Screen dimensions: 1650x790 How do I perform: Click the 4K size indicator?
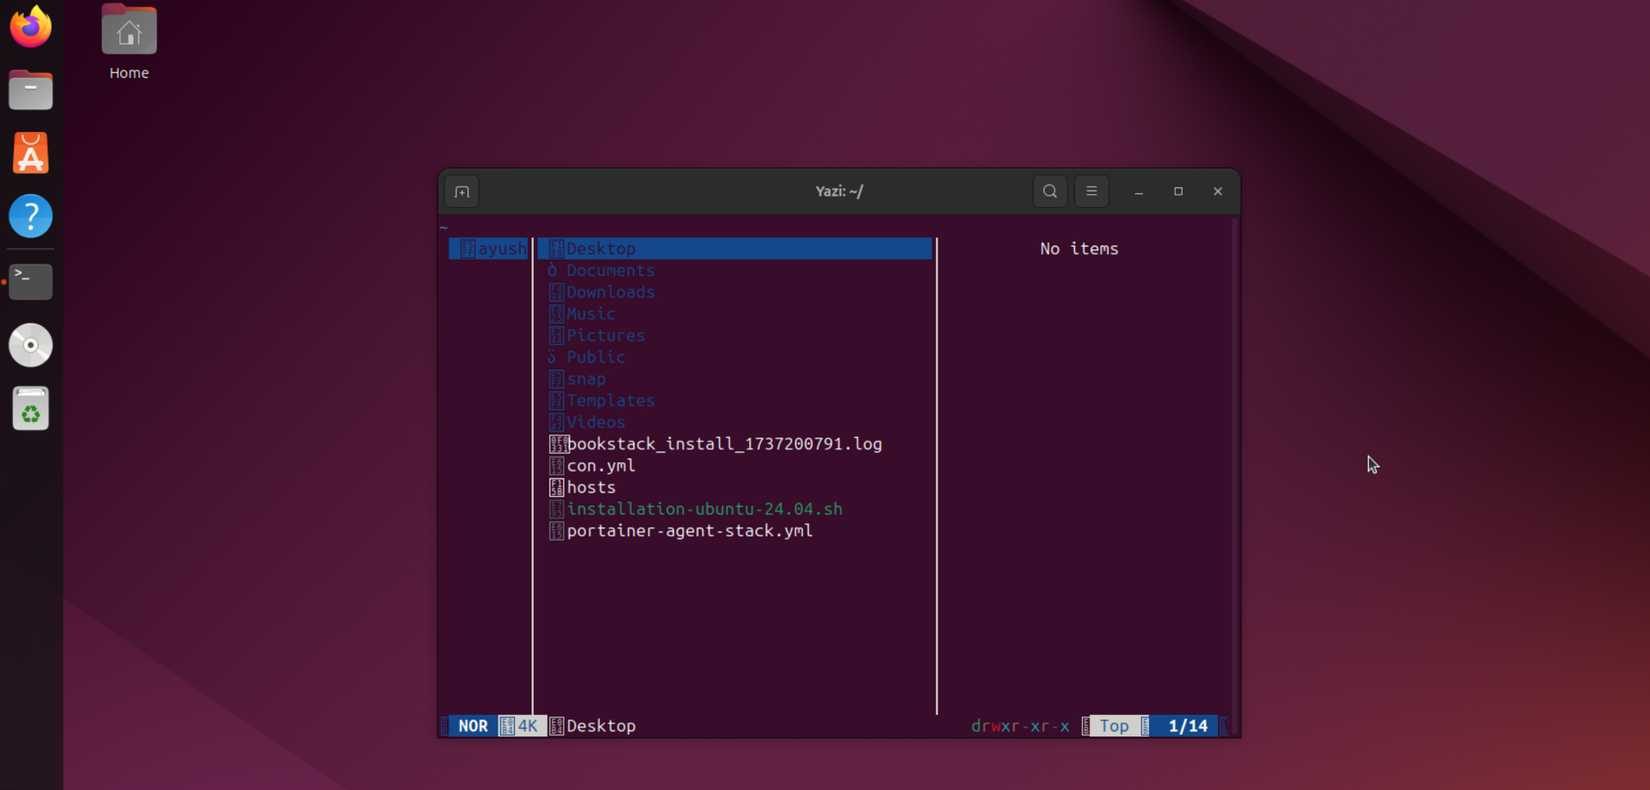(527, 726)
